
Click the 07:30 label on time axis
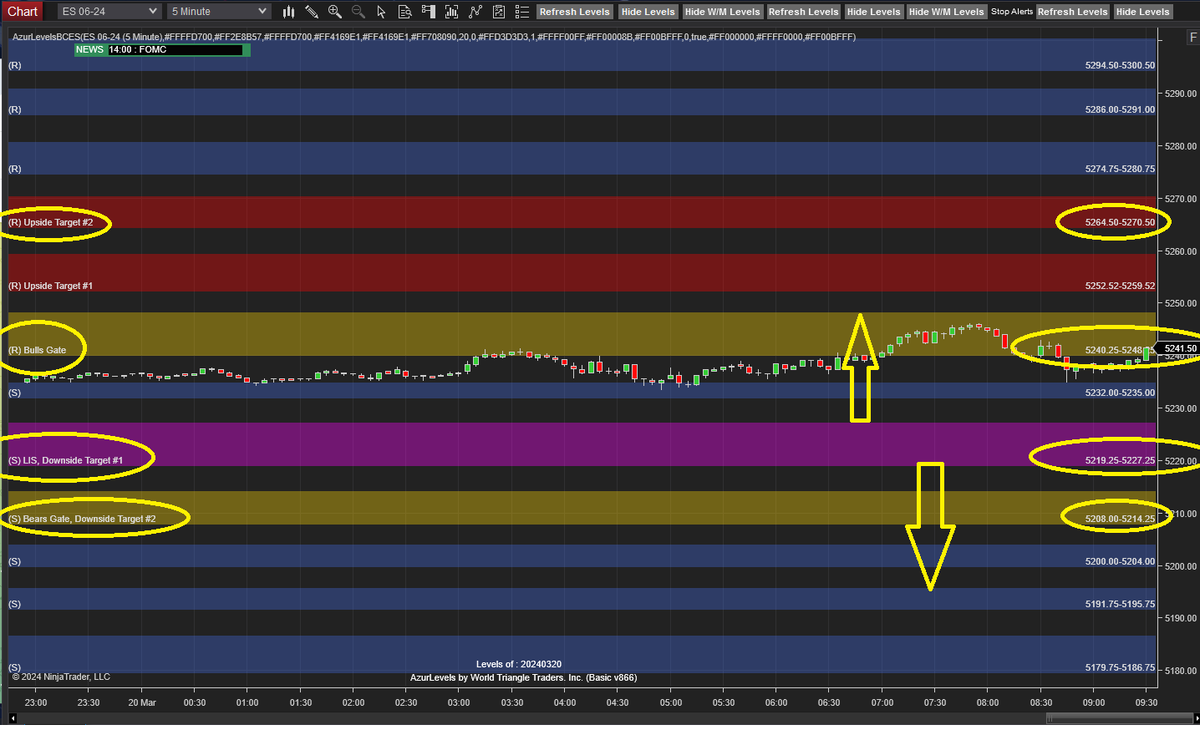pos(934,702)
